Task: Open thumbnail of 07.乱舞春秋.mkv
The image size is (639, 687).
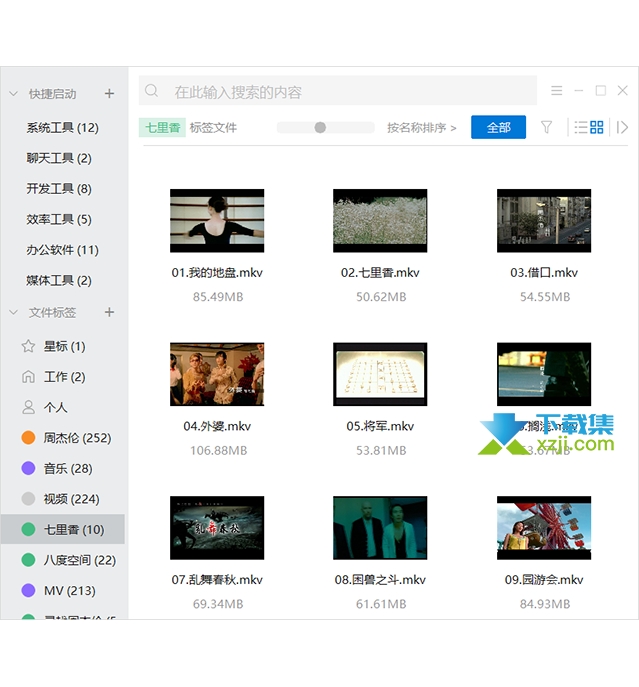Action: tap(217, 528)
